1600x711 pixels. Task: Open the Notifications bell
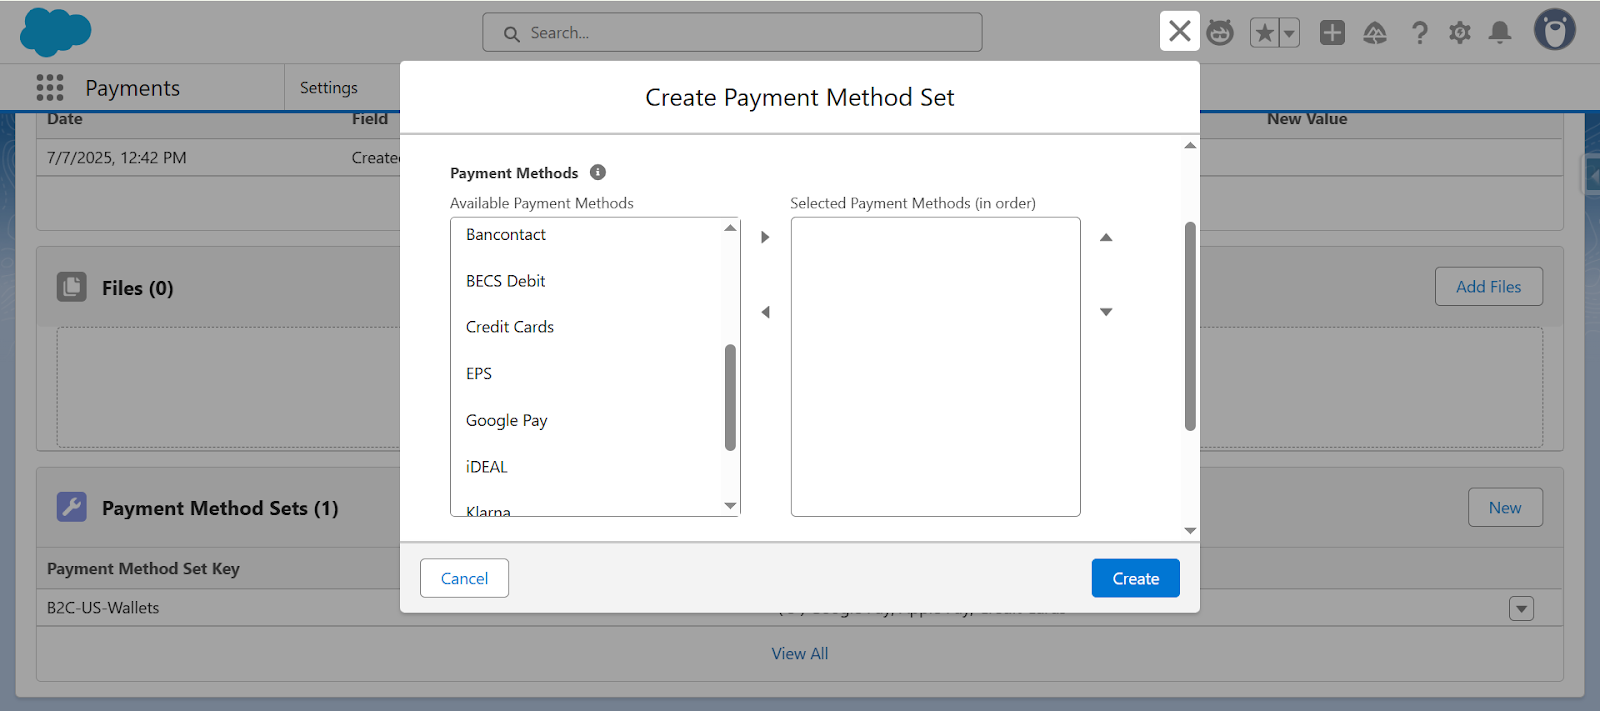[1500, 33]
